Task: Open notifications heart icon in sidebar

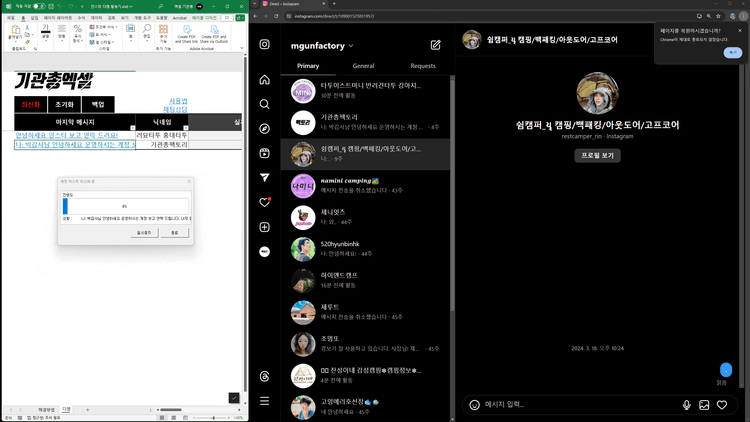Action: pyautogui.click(x=265, y=202)
